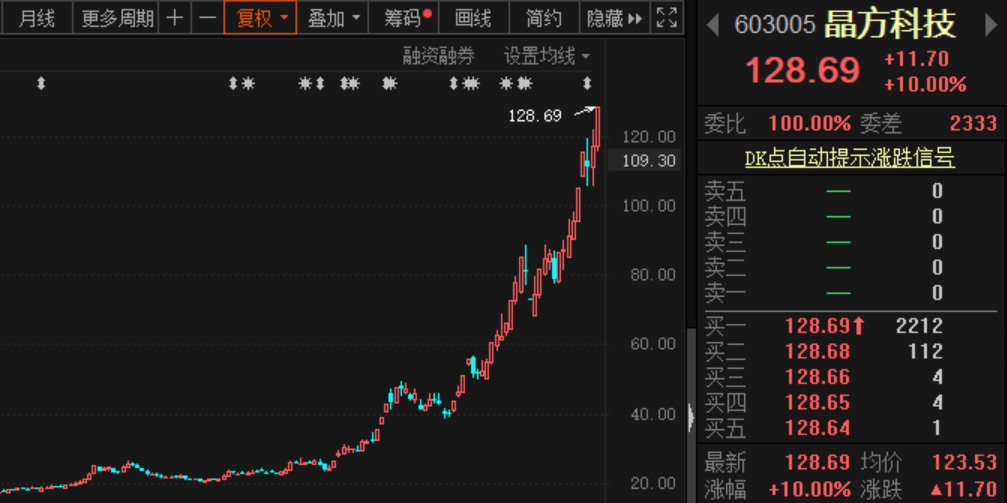
Task: Open the 更多周期 more periods menu
Action: coord(117,18)
